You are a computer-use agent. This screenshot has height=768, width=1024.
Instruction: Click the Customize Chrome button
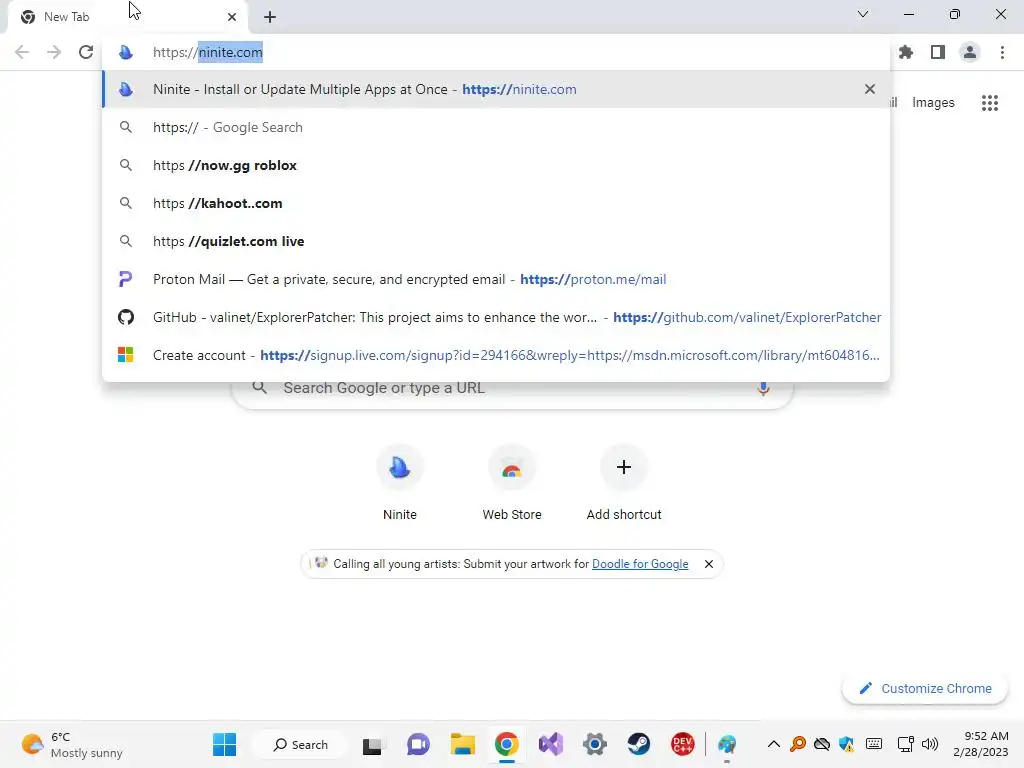[925, 688]
